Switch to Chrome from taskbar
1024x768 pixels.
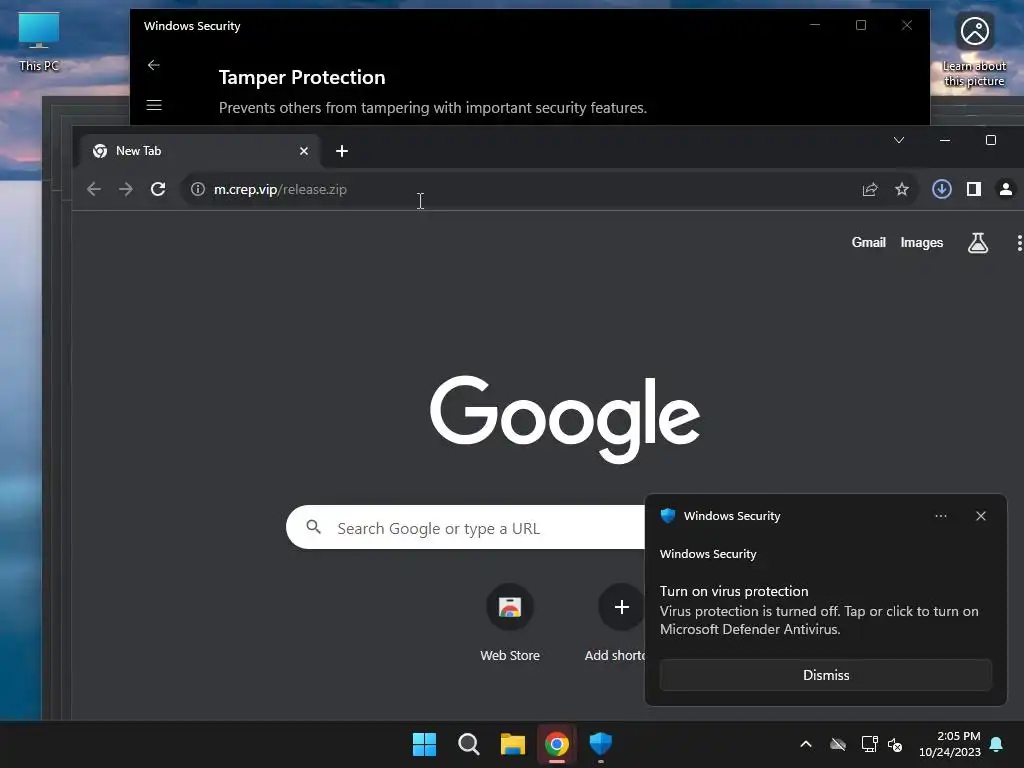point(557,744)
